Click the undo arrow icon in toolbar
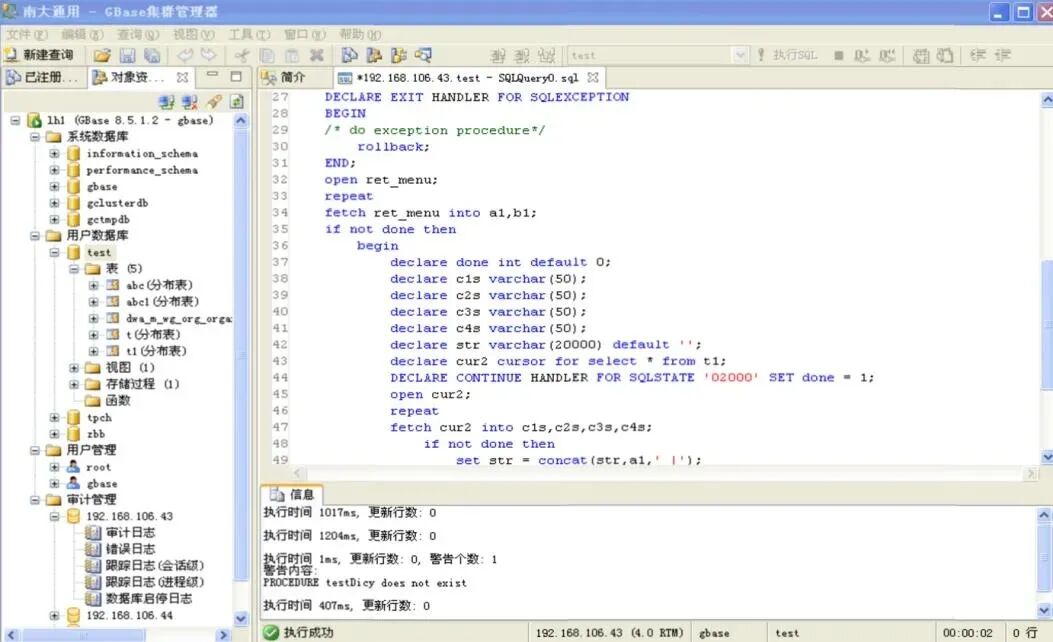Screen dimensions: 1053x642 tap(185, 55)
